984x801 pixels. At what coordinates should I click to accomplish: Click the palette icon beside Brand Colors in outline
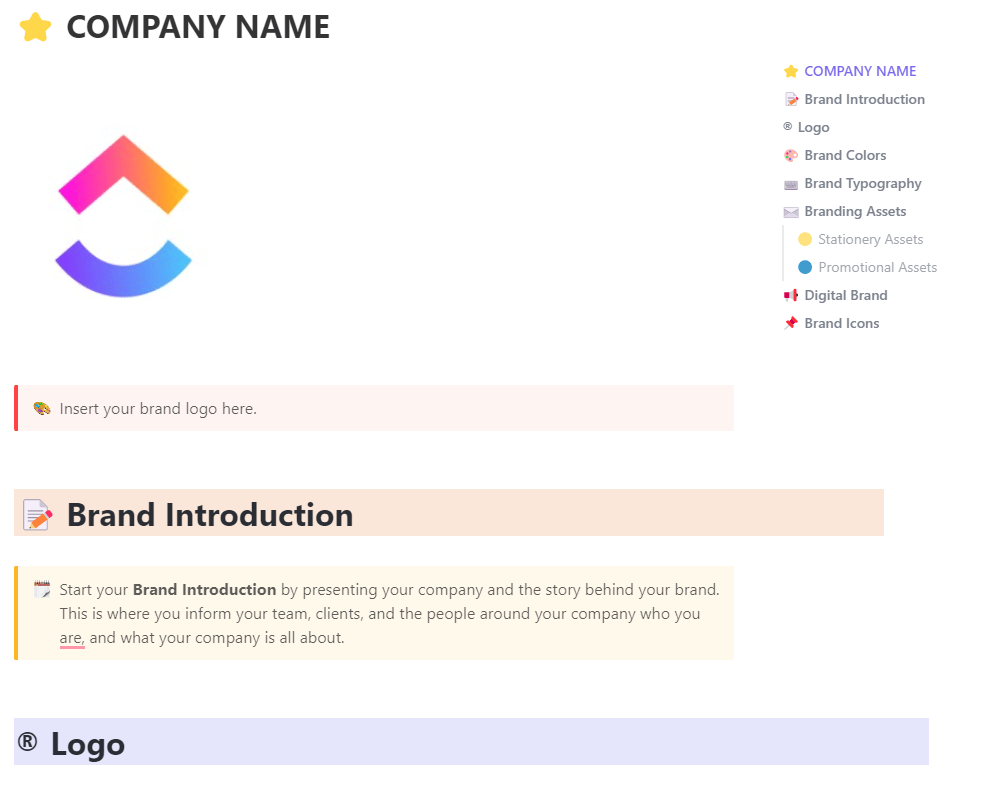click(791, 155)
